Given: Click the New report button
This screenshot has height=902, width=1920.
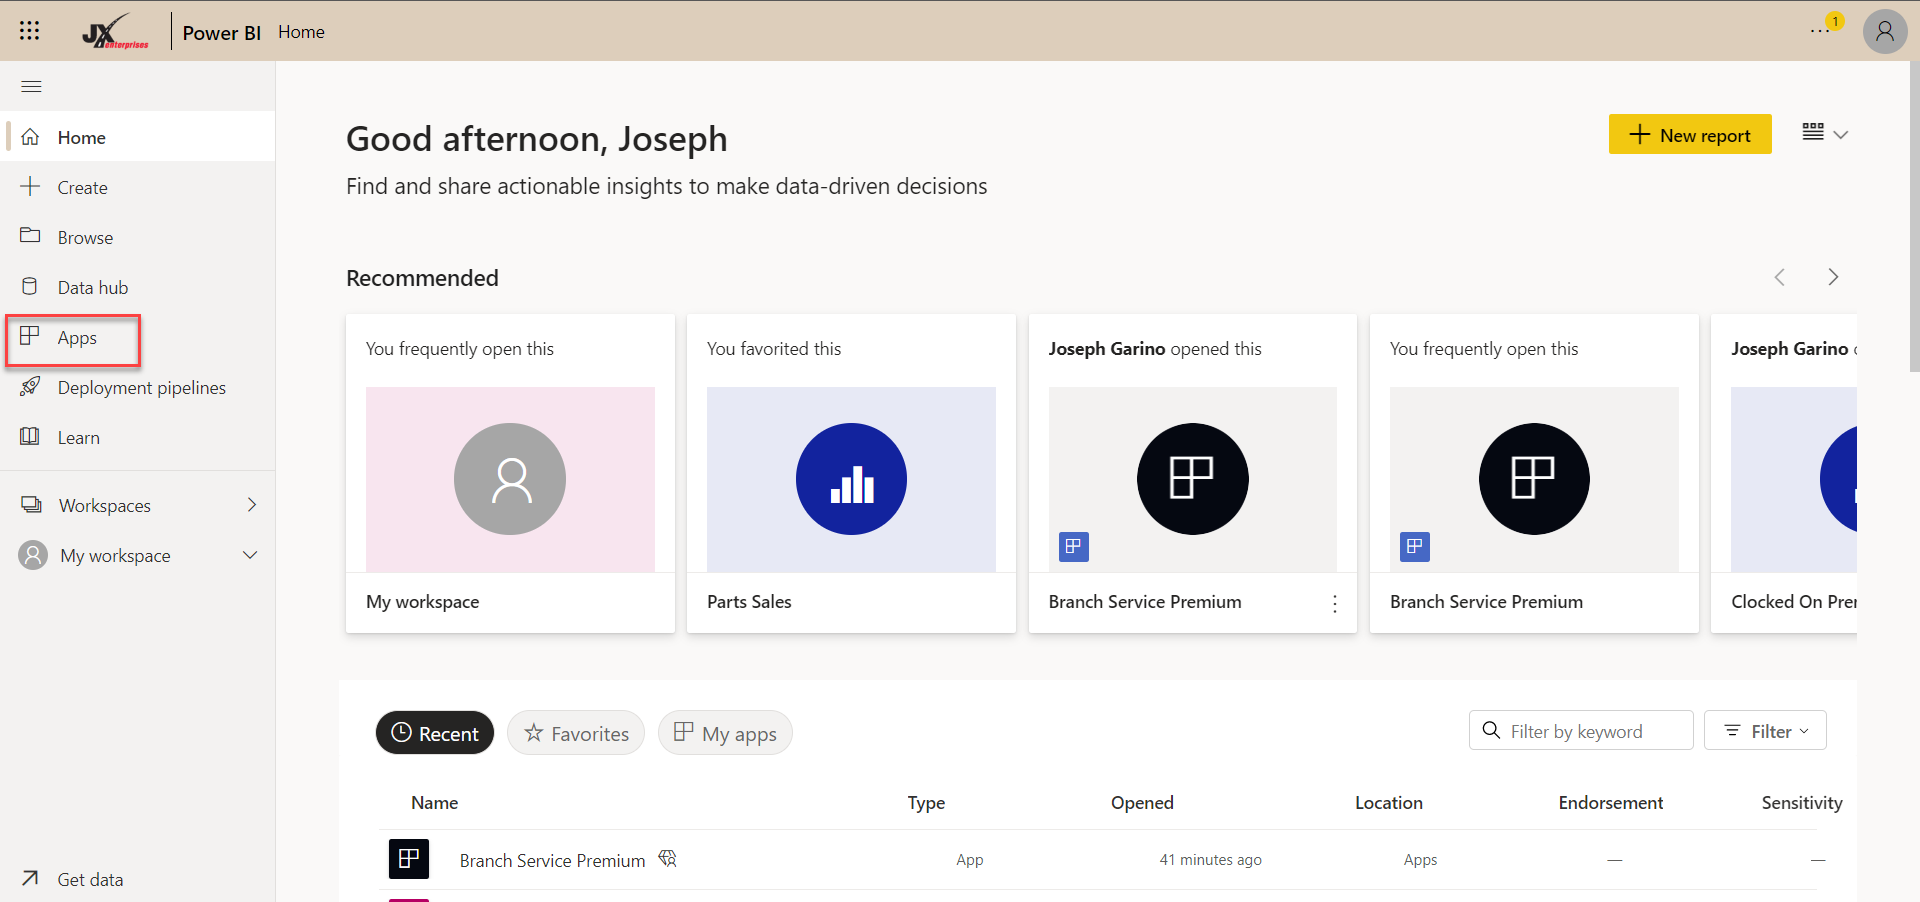Looking at the screenshot, I should pyautogui.click(x=1690, y=134).
